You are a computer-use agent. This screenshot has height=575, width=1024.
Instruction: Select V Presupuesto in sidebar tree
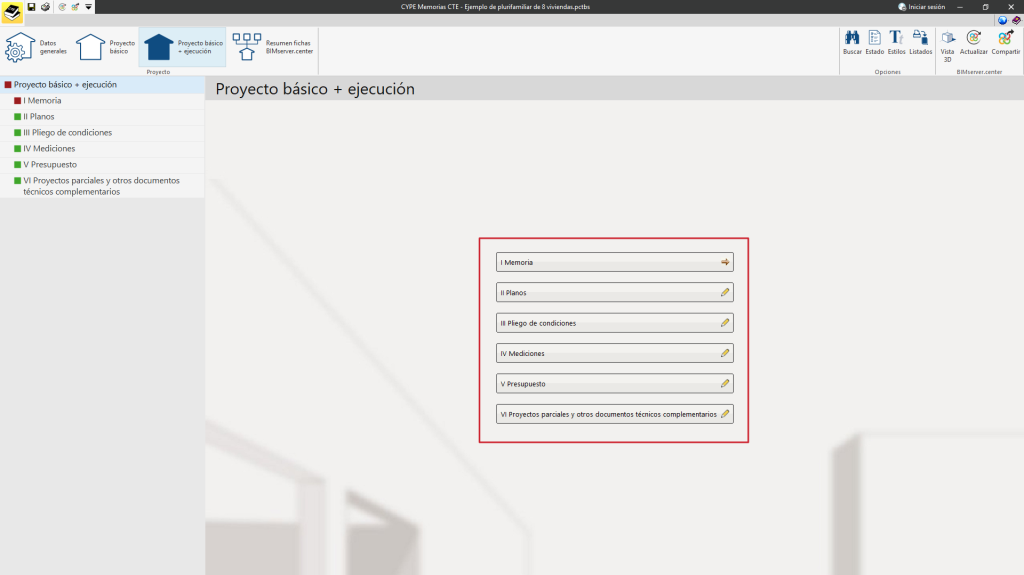pyautogui.click(x=103, y=165)
